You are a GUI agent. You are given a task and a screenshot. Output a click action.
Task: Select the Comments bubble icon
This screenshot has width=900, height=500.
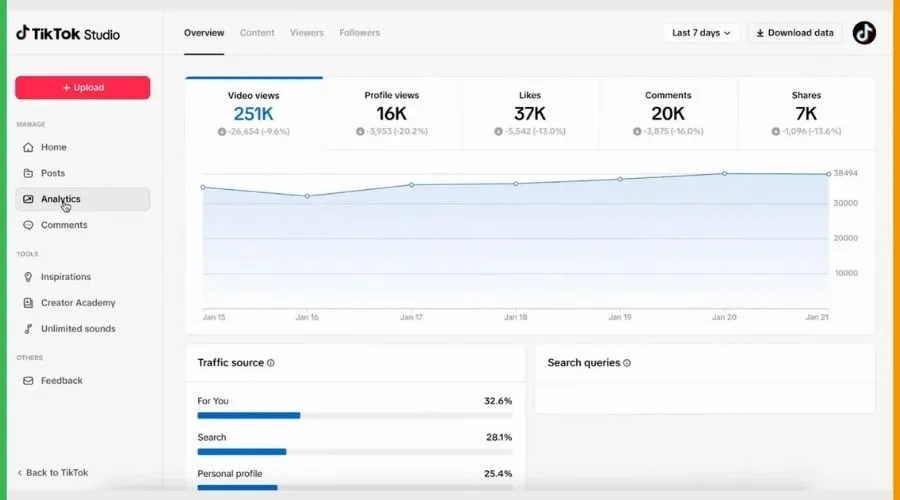(x=28, y=225)
